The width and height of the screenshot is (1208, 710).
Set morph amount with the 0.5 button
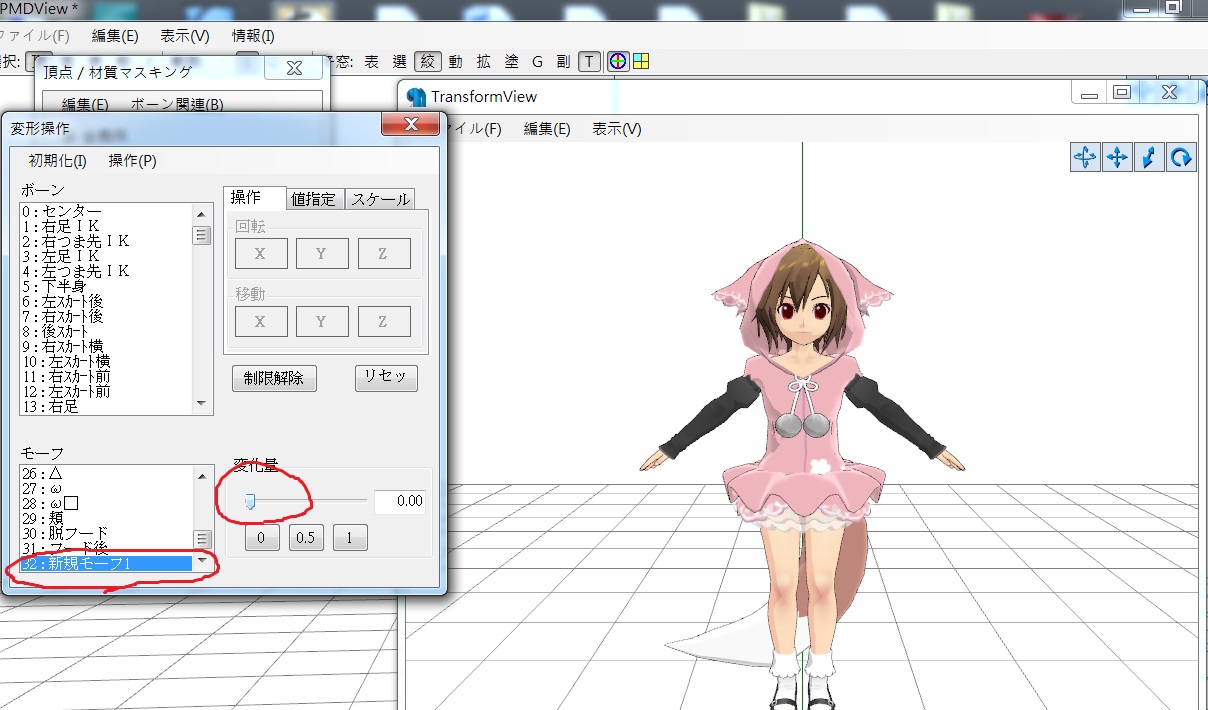tap(306, 537)
